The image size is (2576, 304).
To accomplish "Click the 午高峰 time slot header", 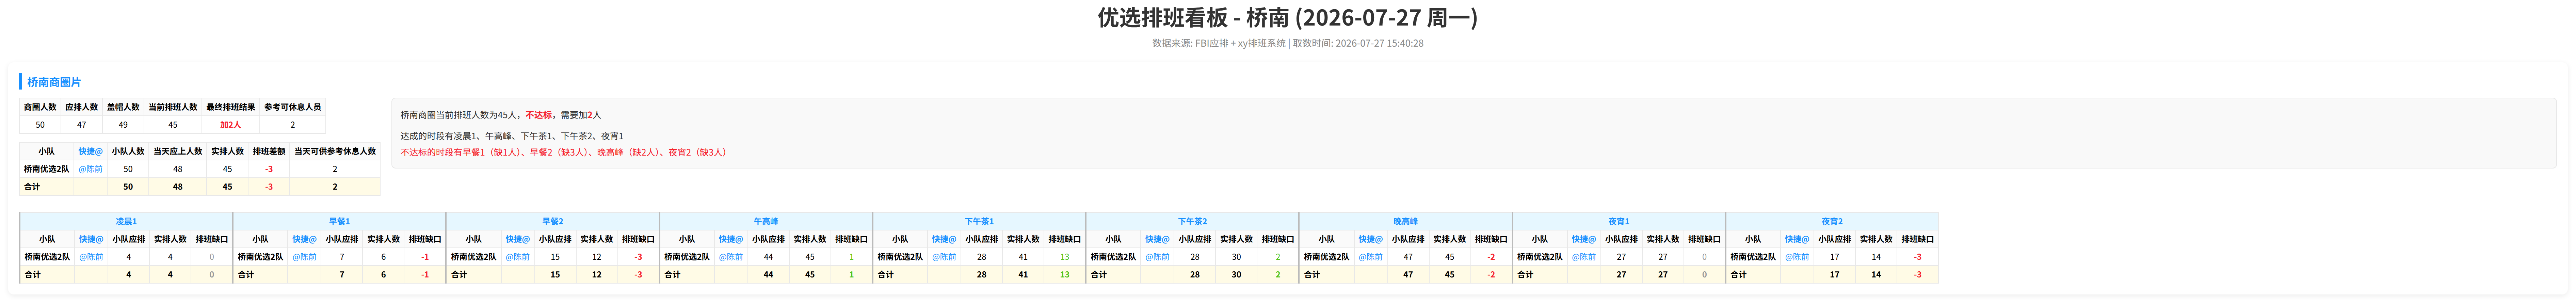I will (766, 221).
